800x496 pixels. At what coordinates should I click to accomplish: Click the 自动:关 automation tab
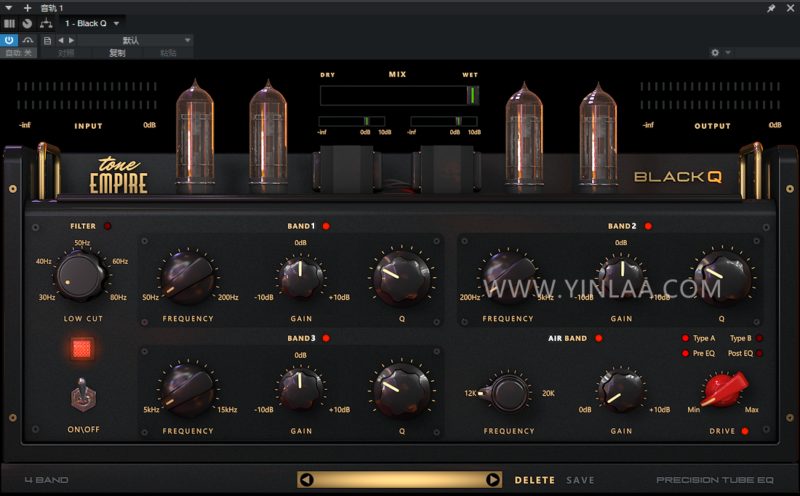pyautogui.click(x=20, y=53)
